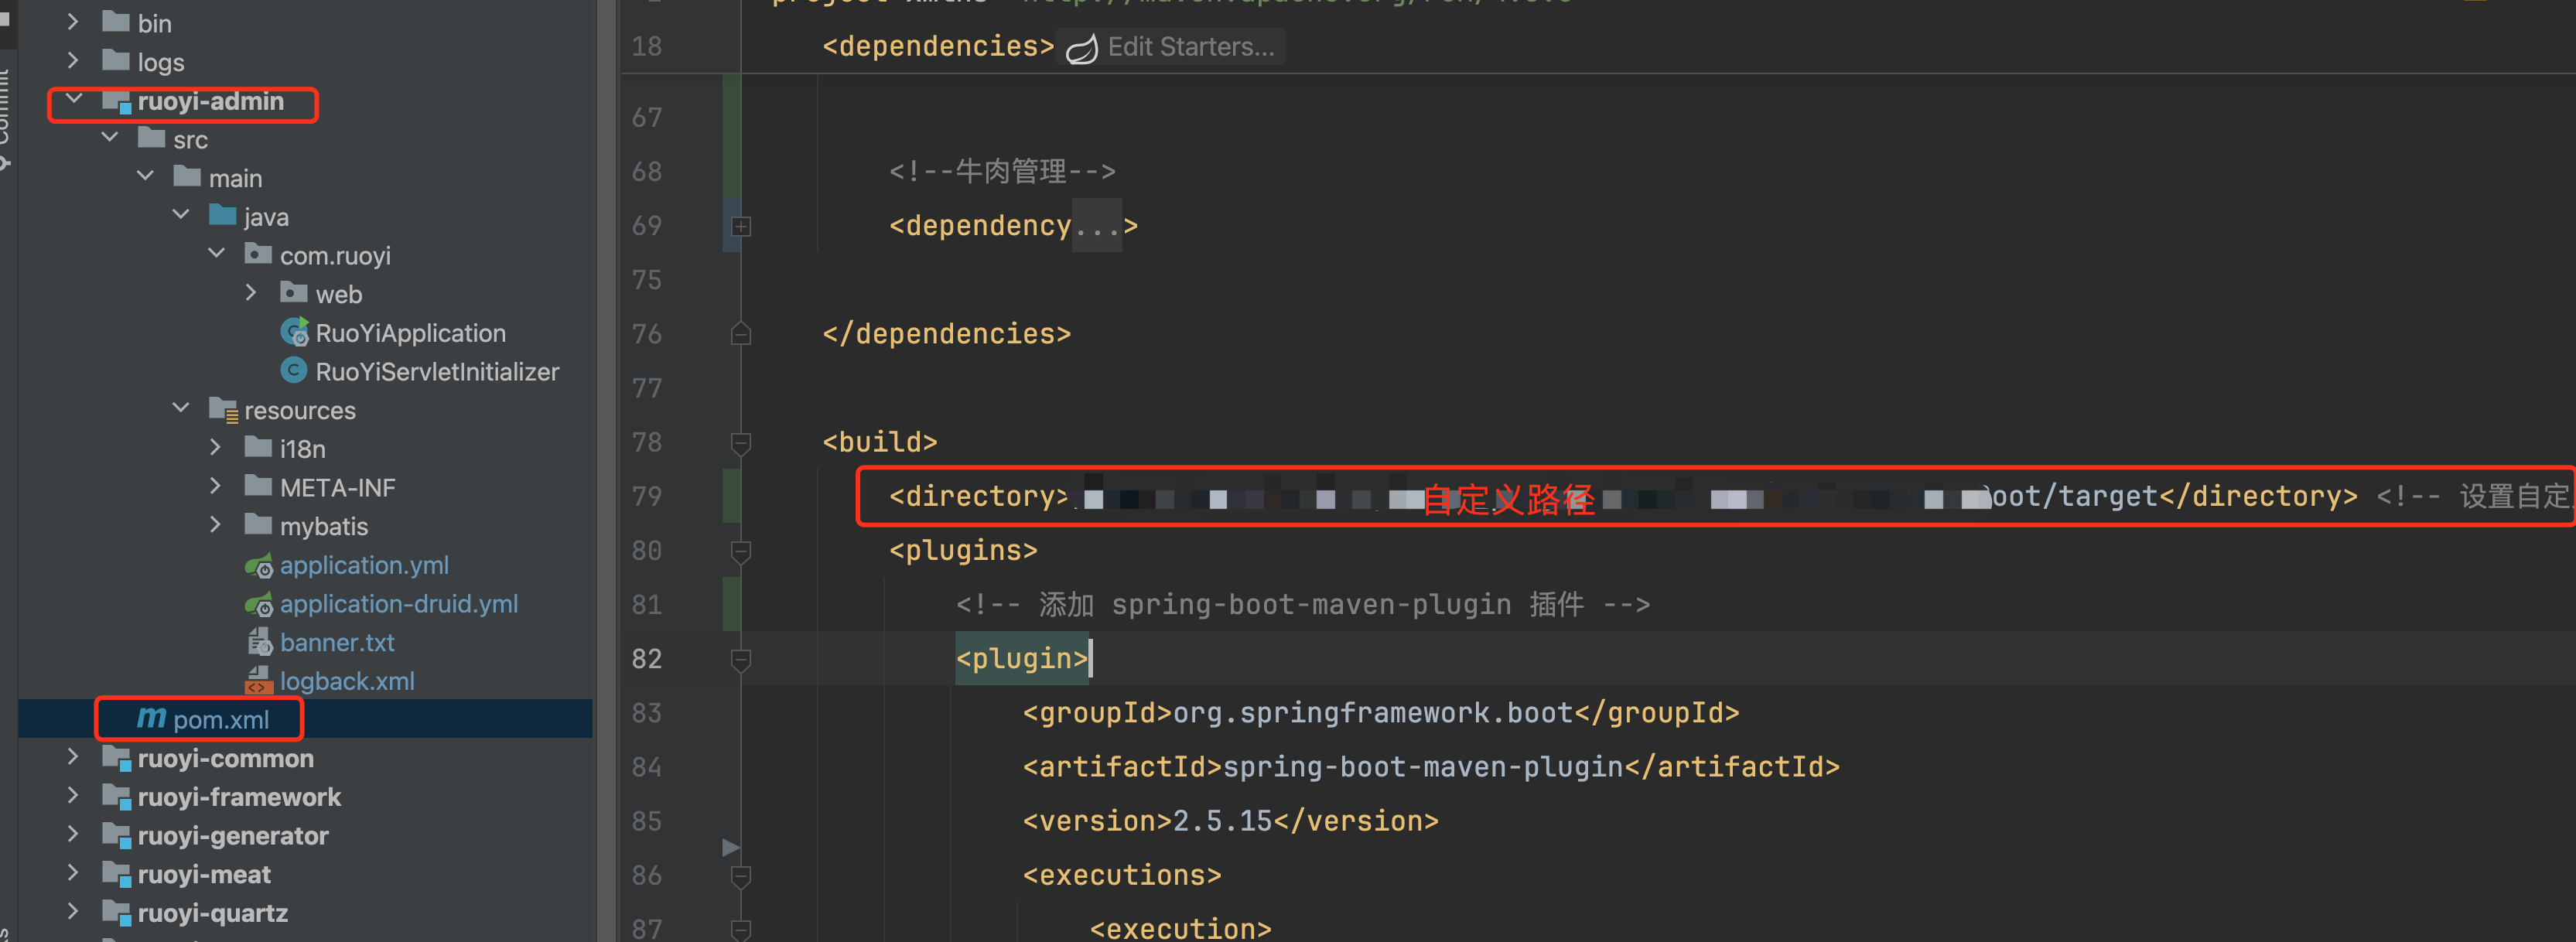Expand the mybatis folder chevron
This screenshot has height=942, width=2576.
click(215, 525)
